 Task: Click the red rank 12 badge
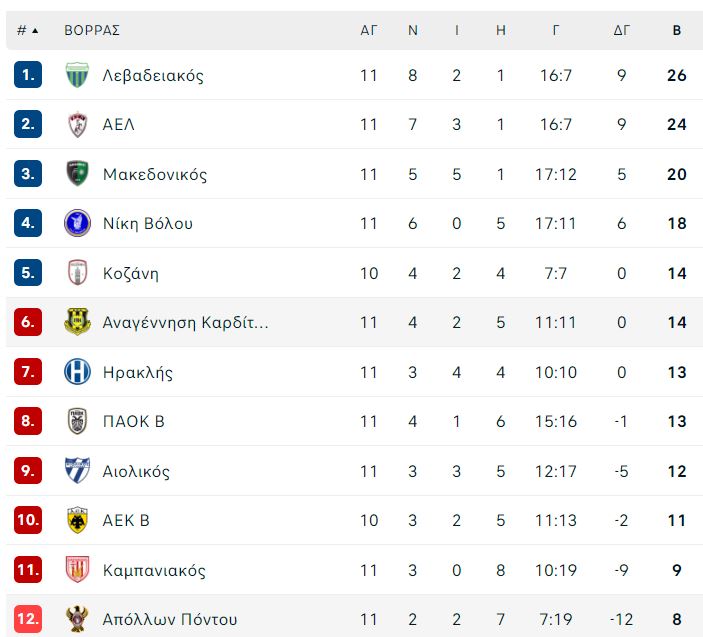[x=28, y=619]
